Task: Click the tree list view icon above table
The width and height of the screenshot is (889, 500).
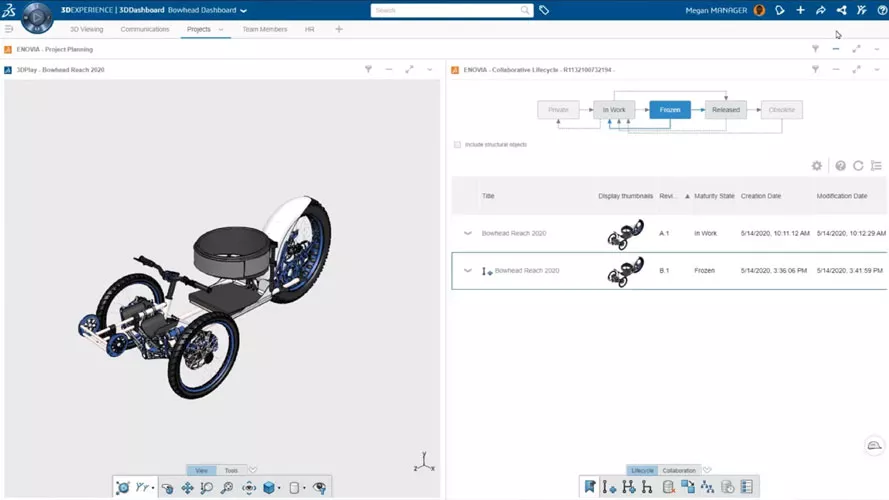Action: pyautogui.click(x=877, y=166)
